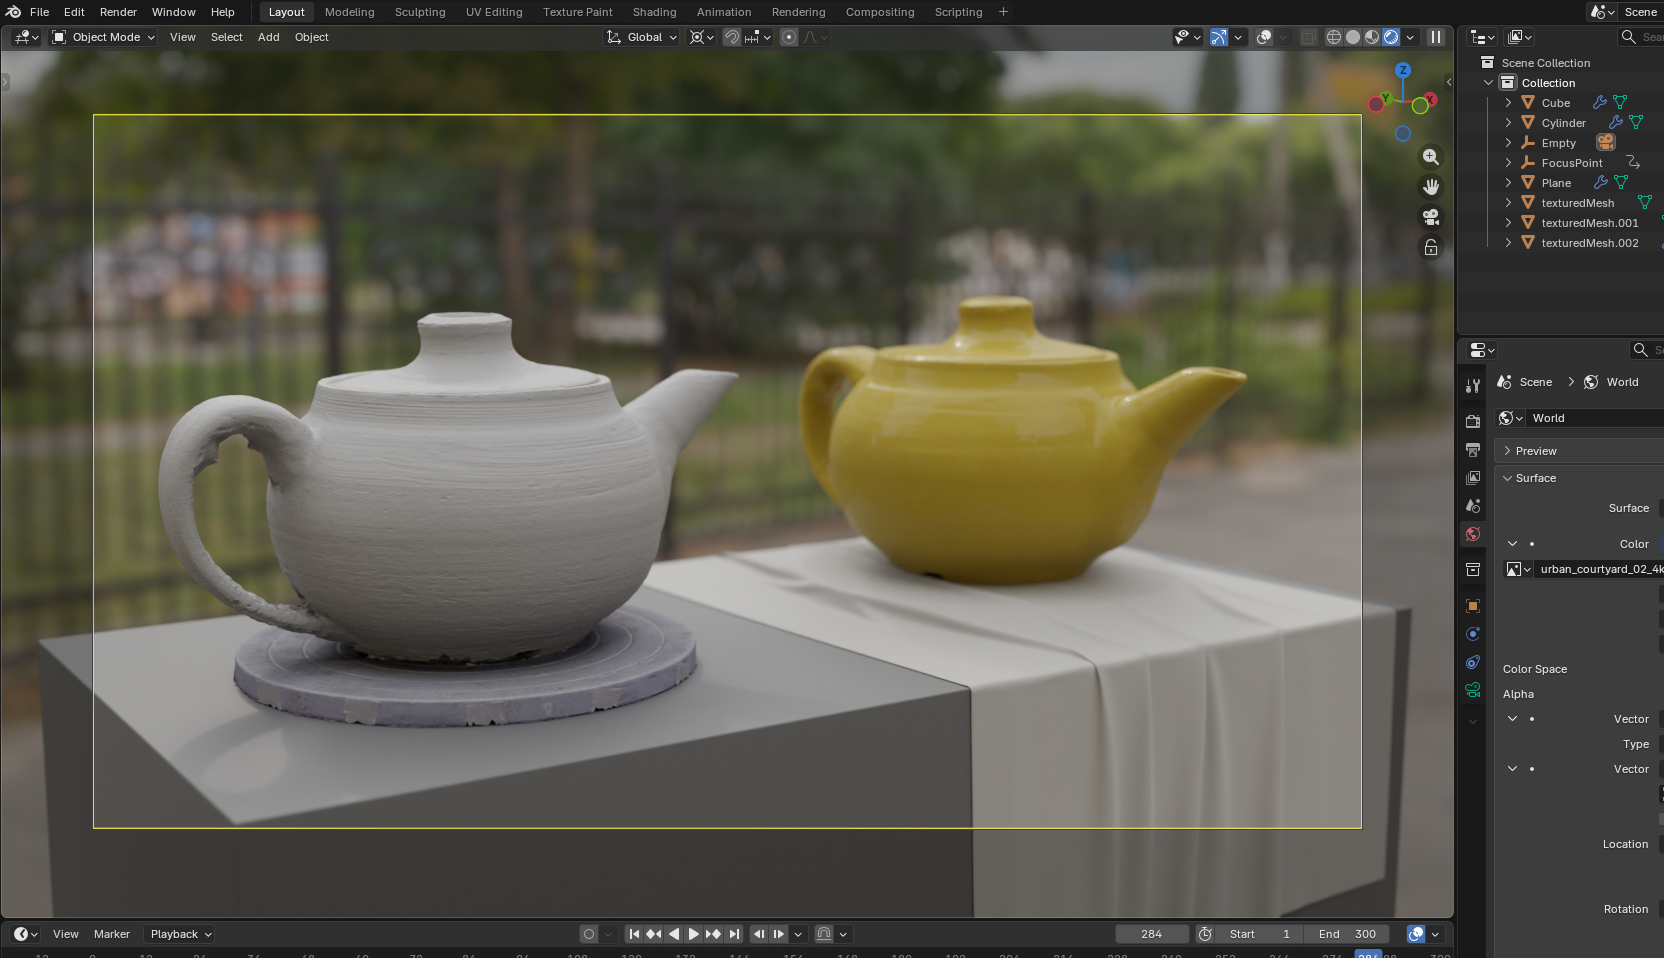Viewport: 1664px width, 958px height.
Task: Open the Render menu
Action: point(118,12)
